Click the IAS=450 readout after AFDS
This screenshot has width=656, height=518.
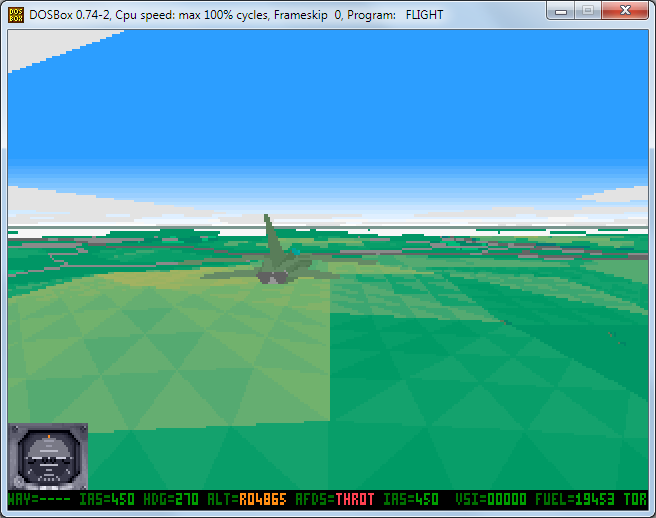(411, 499)
